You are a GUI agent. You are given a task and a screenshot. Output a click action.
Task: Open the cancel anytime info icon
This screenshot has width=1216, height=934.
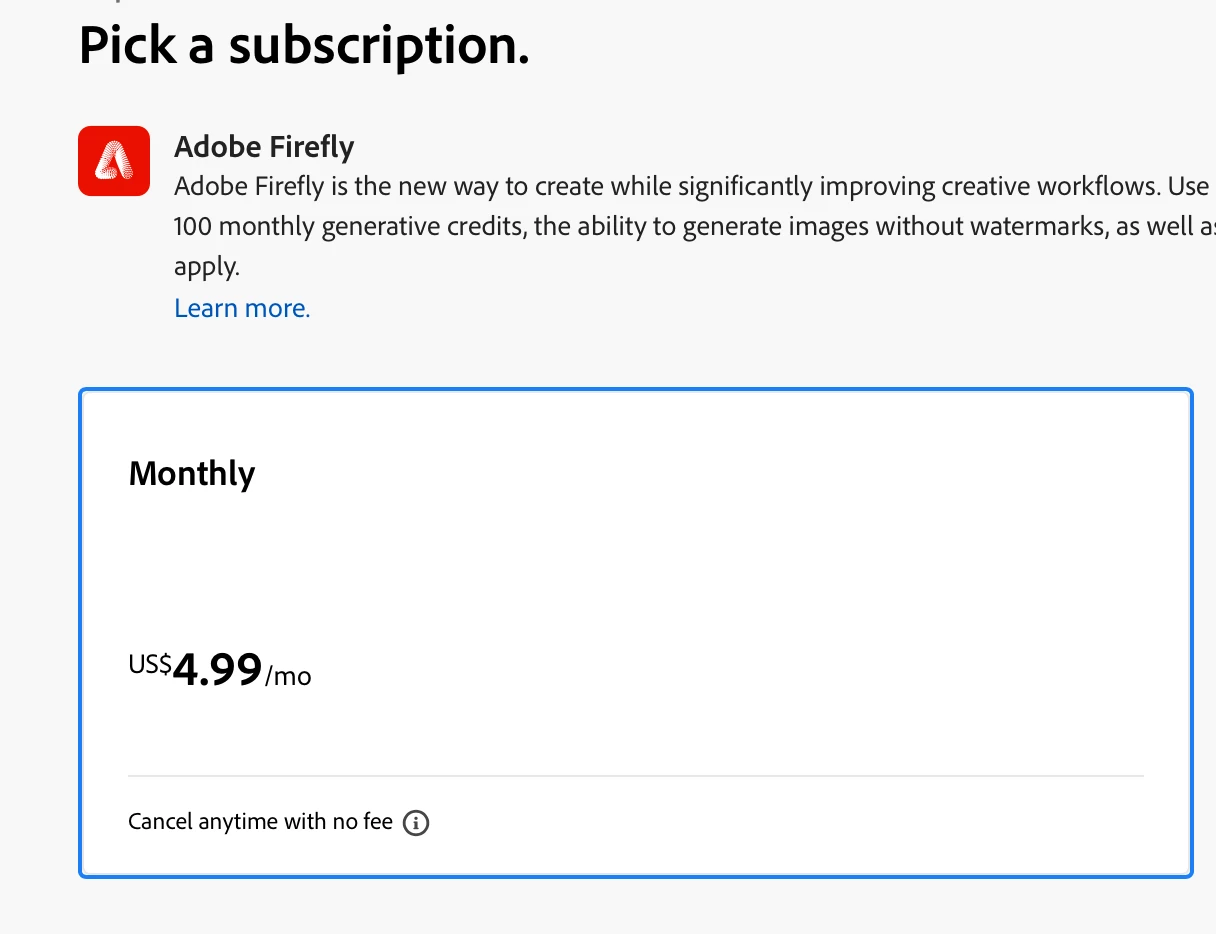[416, 823]
